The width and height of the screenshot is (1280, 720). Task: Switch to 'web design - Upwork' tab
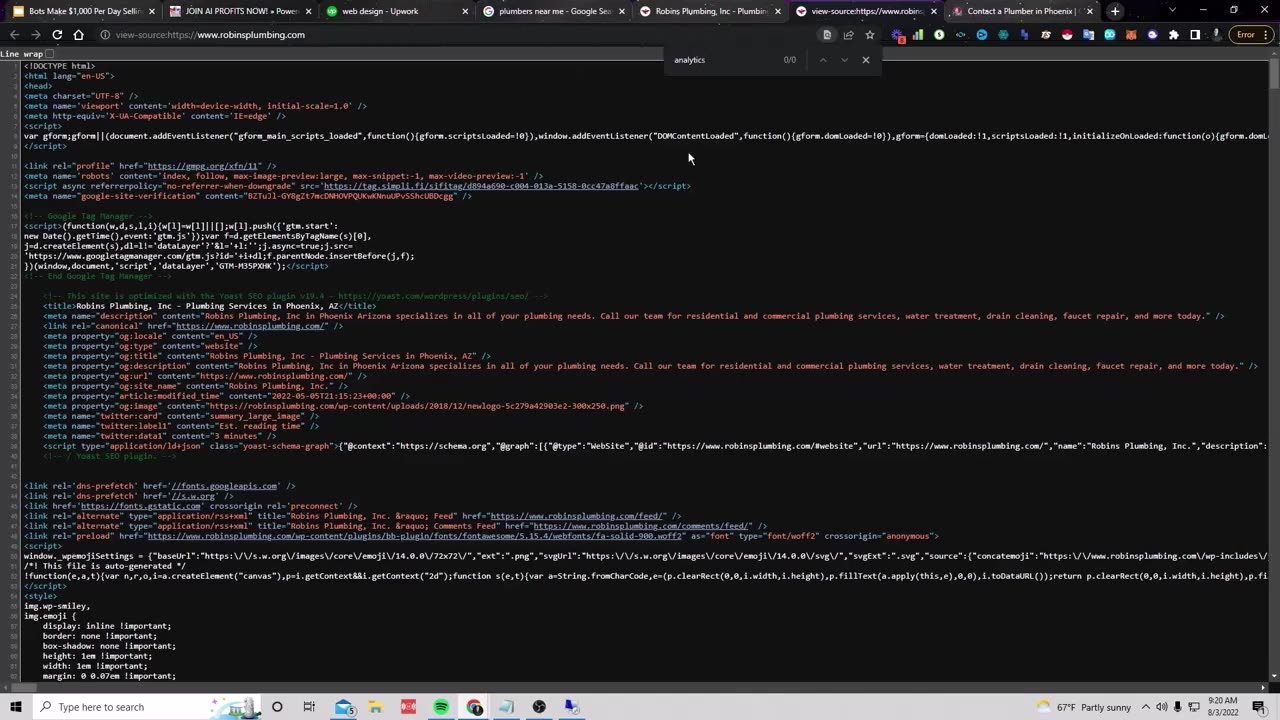tap(397, 11)
